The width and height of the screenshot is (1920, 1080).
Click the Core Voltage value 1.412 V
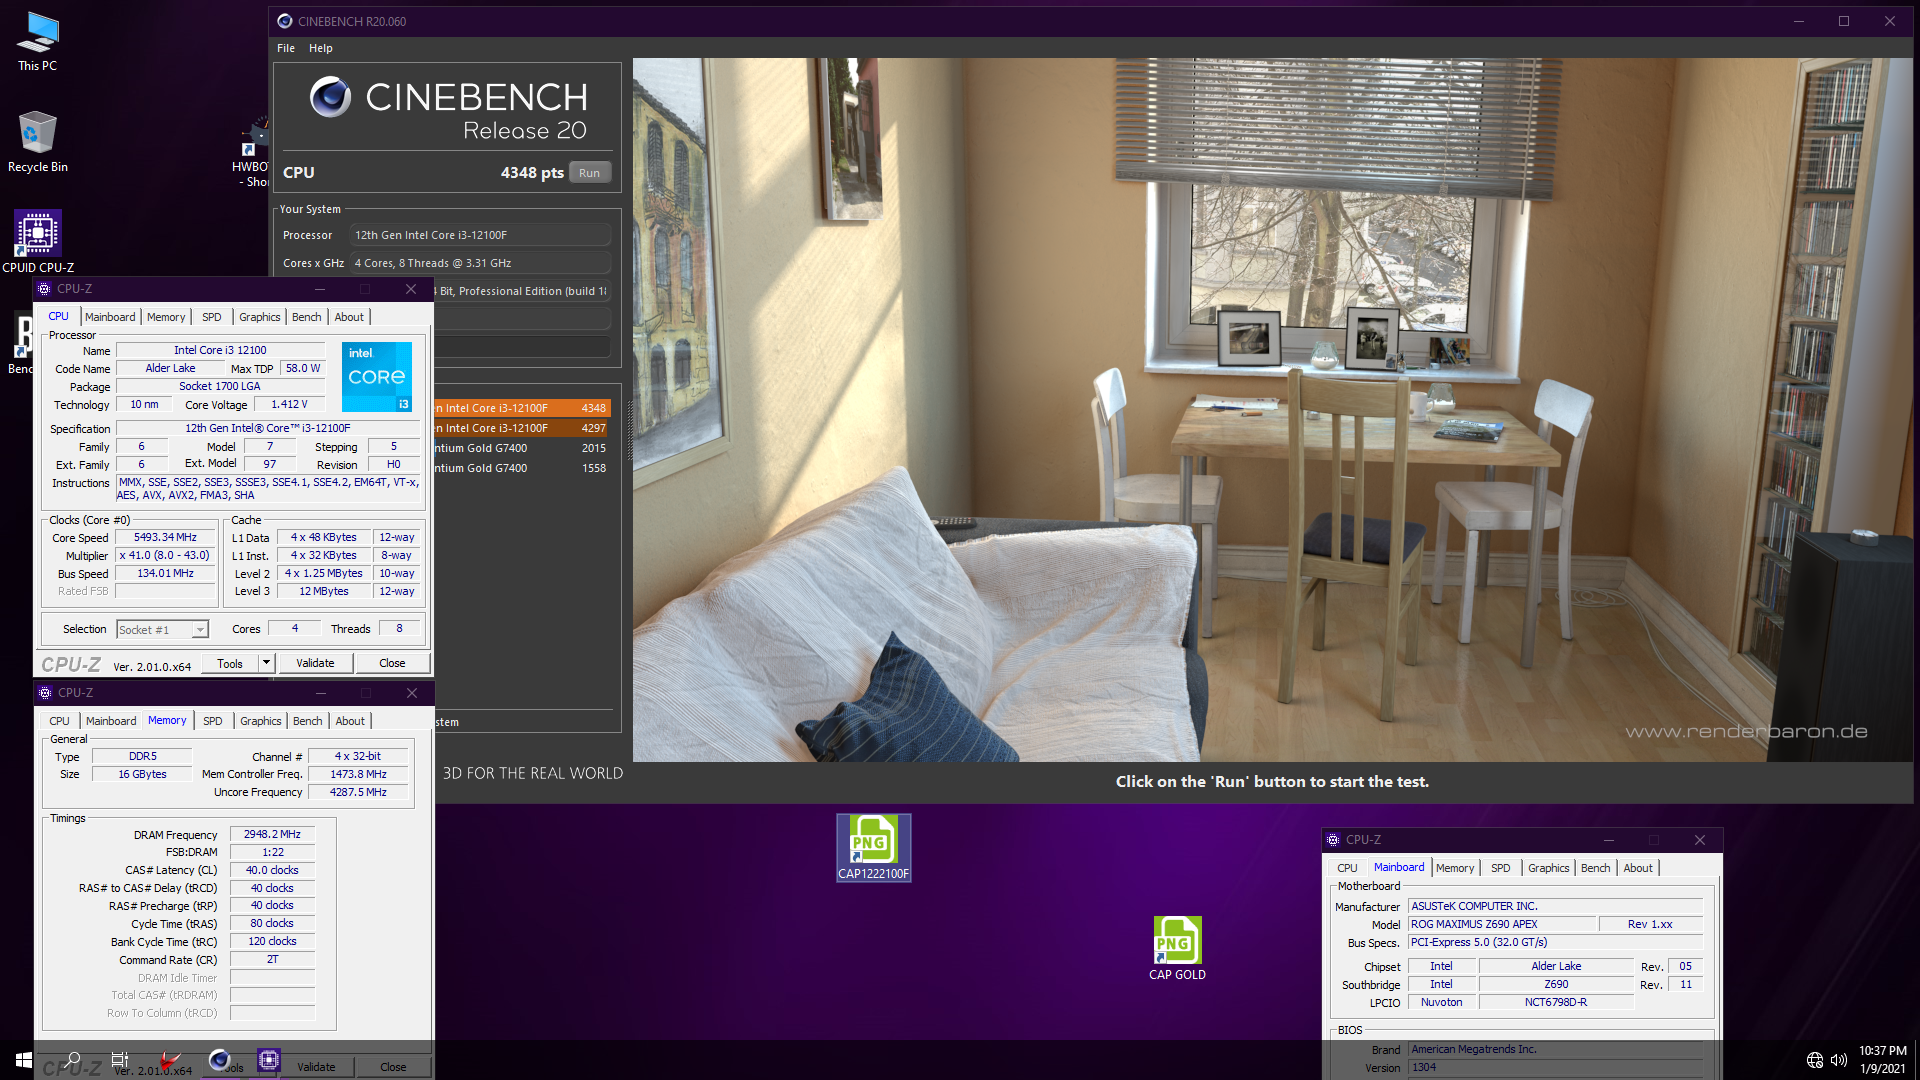pyautogui.click(x=290, y=405)
